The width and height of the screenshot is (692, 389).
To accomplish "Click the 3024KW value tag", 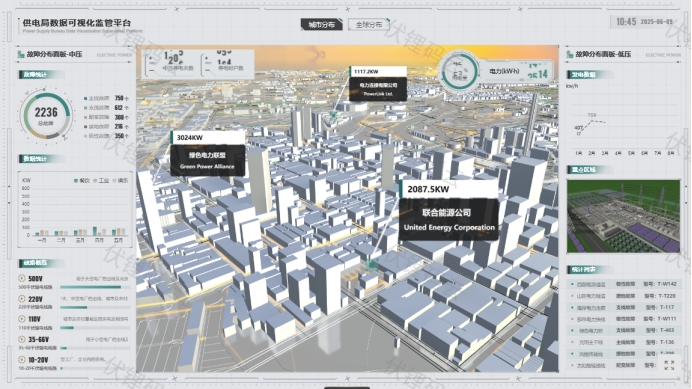I will tap(207, 137).
